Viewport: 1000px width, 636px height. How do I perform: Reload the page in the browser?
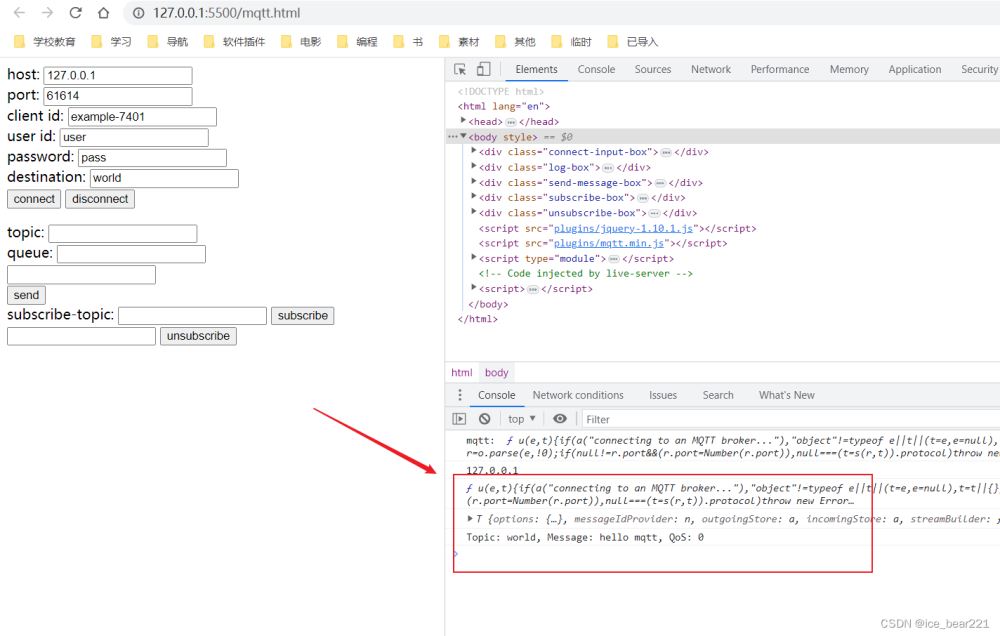75,13
